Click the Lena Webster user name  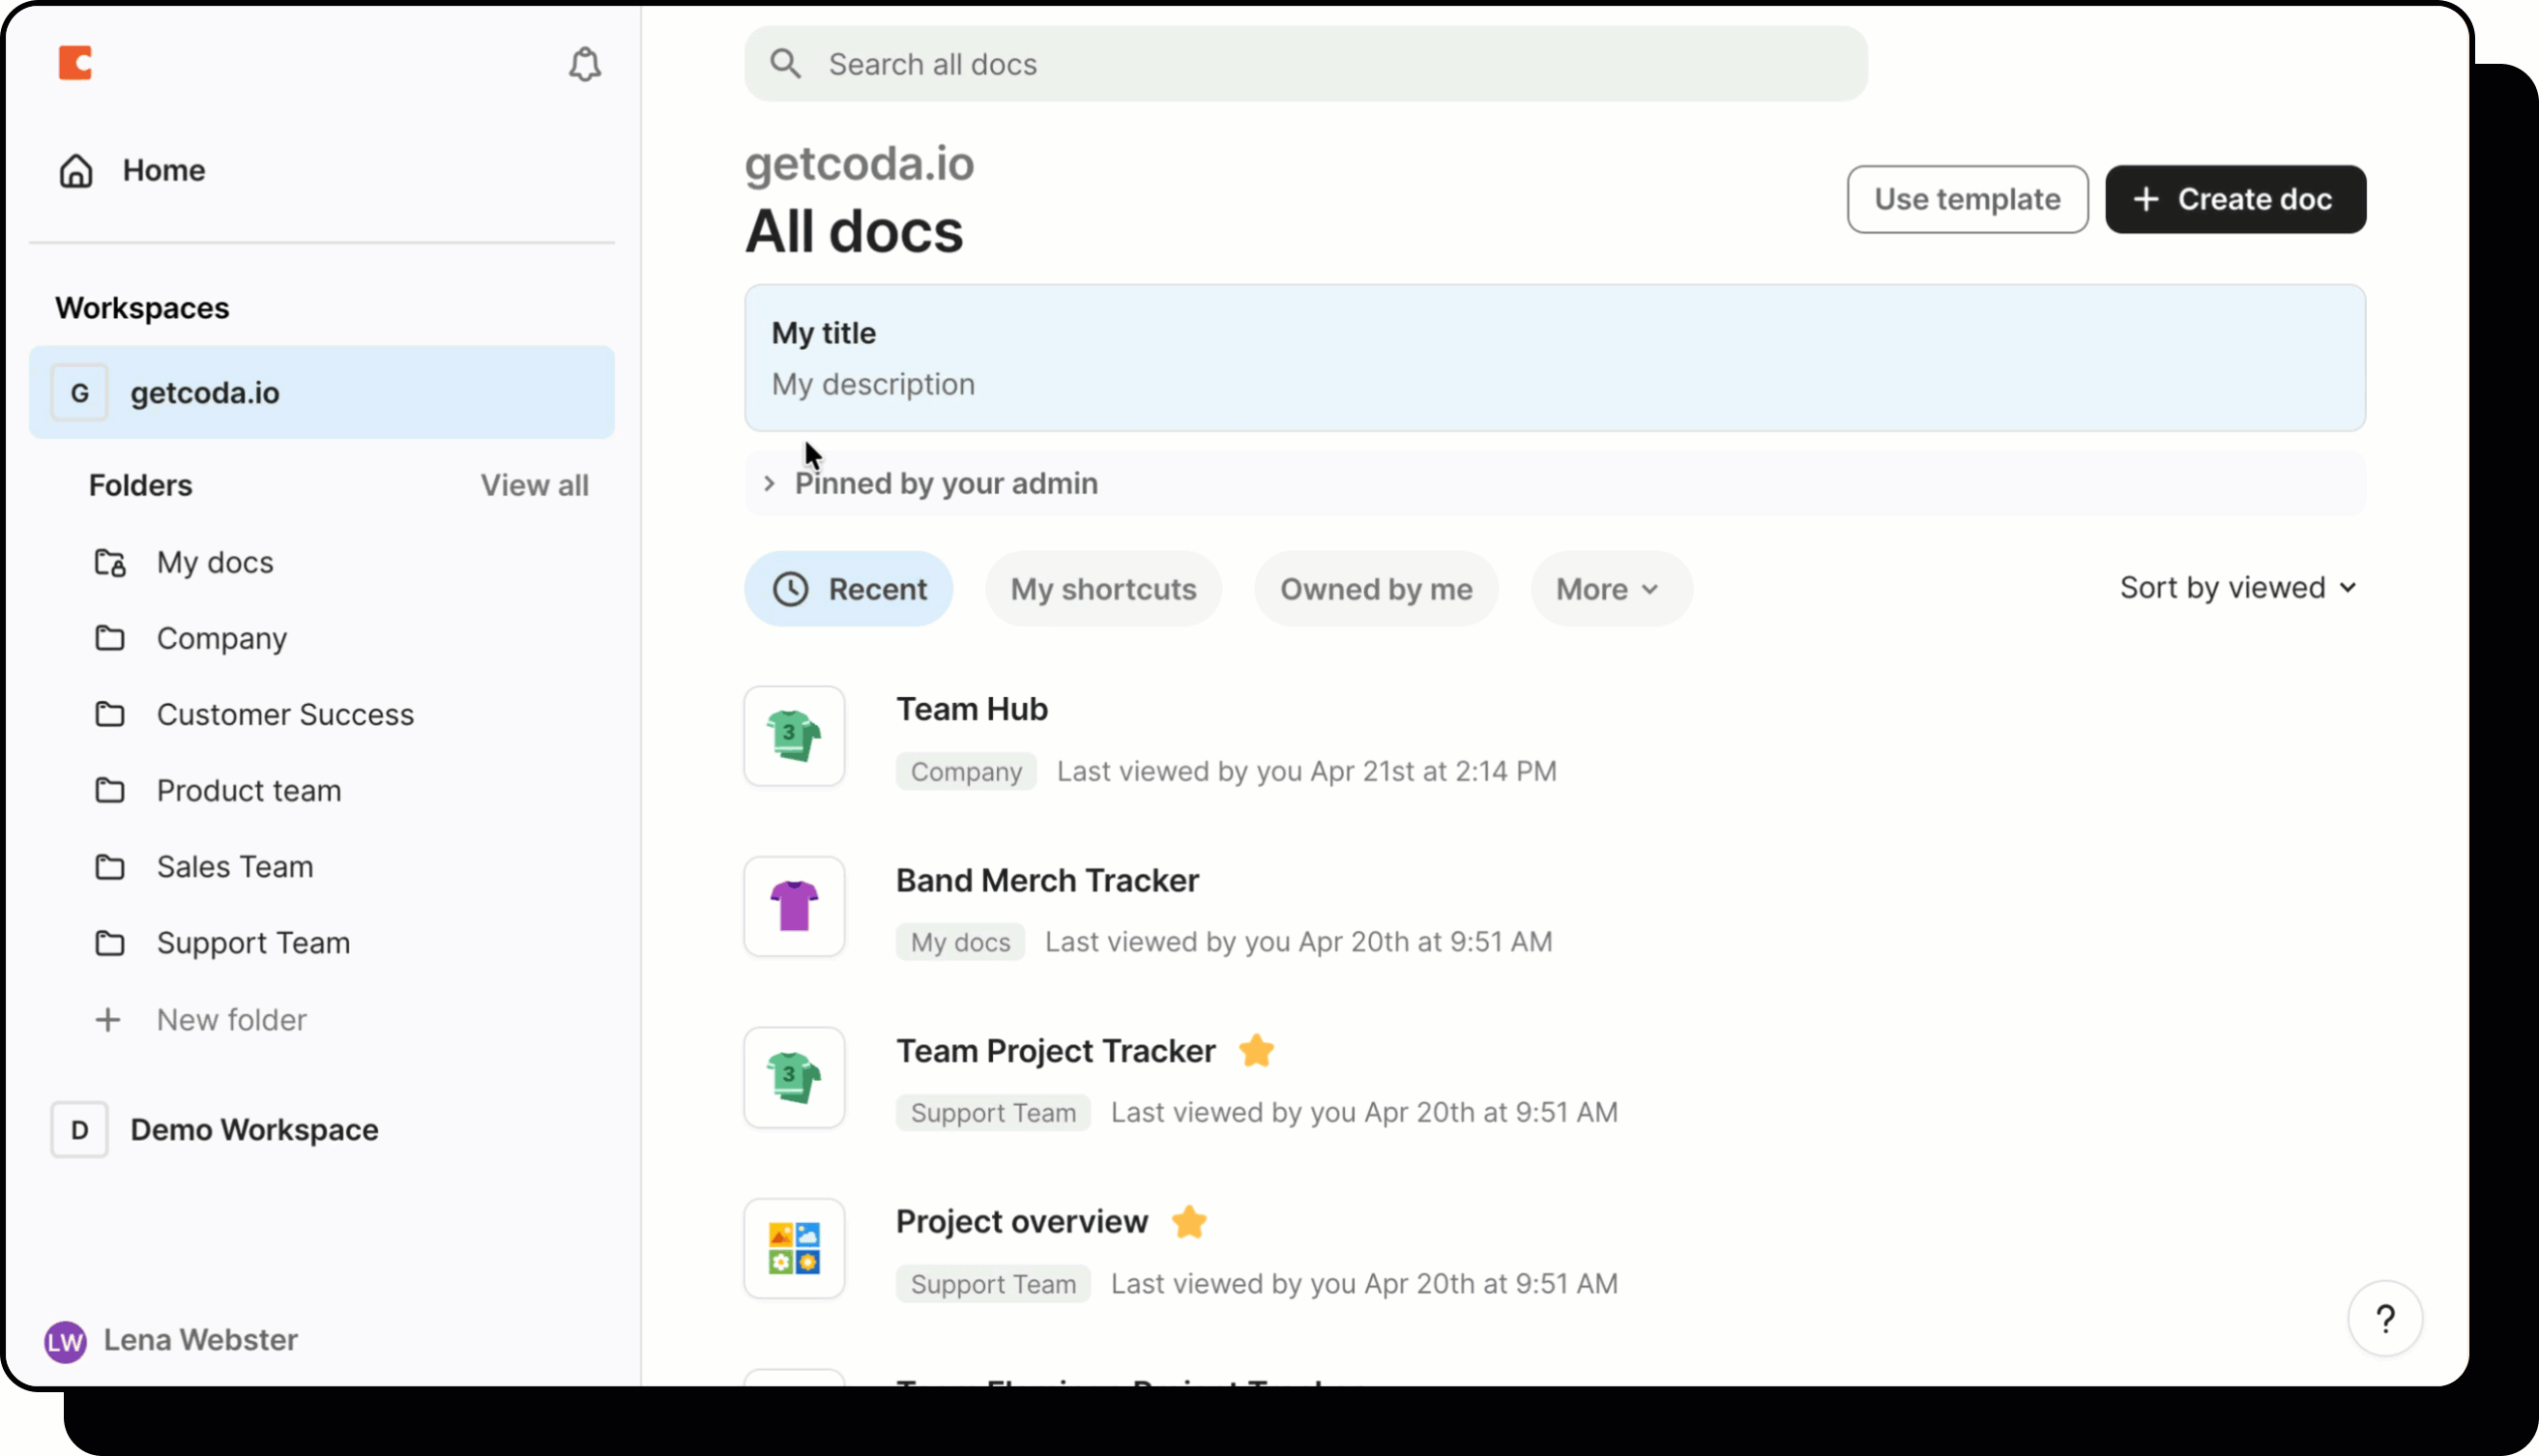click(x=201, y=1341)
